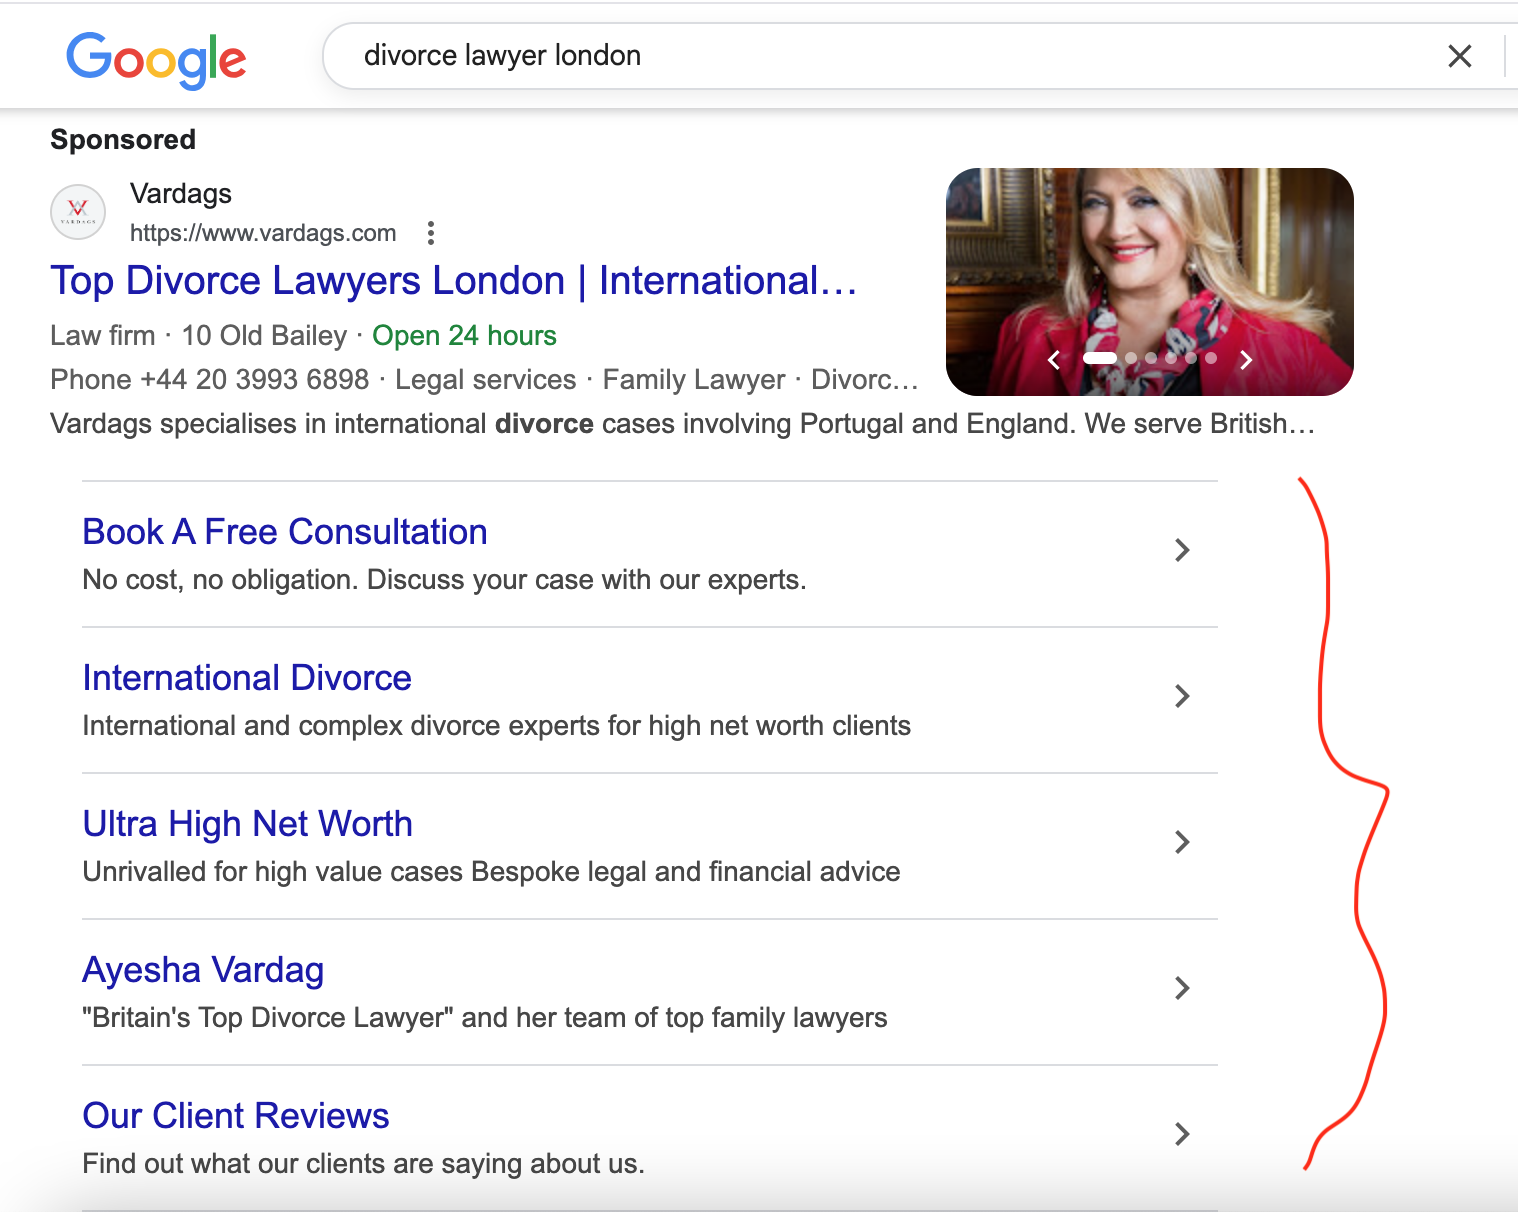Click International and complex divorce experts description
Viewport: 1518px width, 1212px height.
497,726
